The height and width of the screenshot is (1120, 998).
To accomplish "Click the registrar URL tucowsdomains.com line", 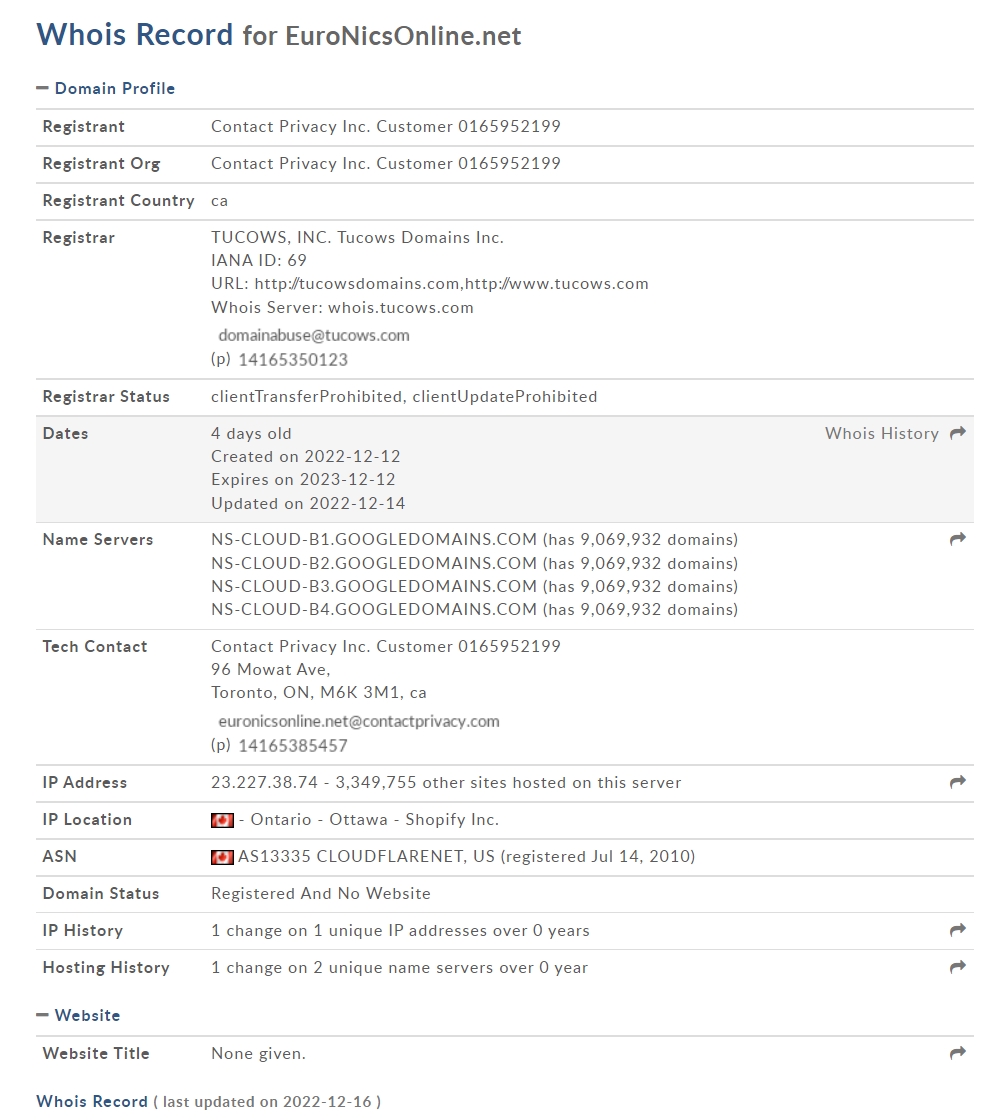I will coord(429,284).
